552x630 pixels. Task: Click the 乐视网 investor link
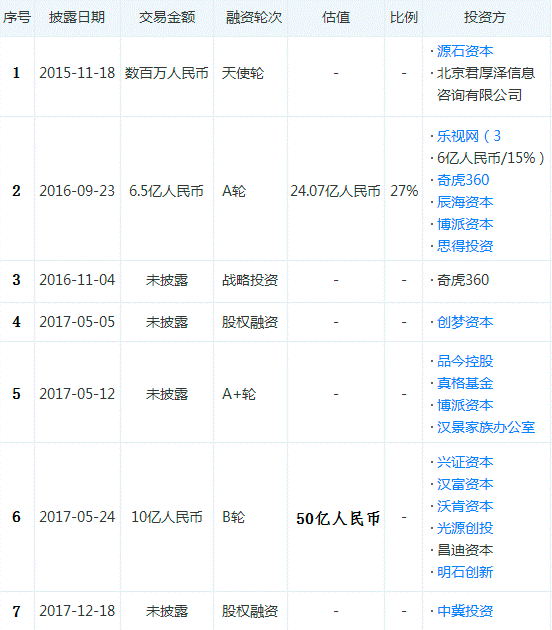(x=458, y=136)
